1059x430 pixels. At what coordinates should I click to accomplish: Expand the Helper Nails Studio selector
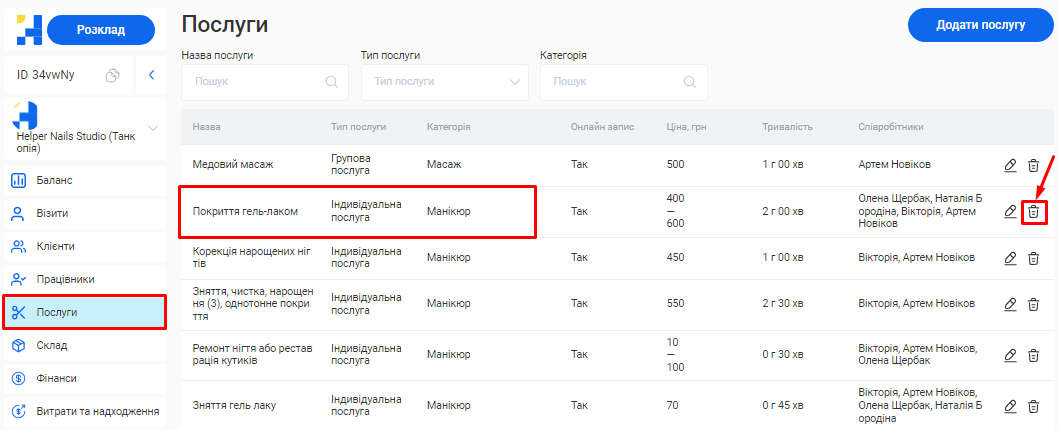153,128
